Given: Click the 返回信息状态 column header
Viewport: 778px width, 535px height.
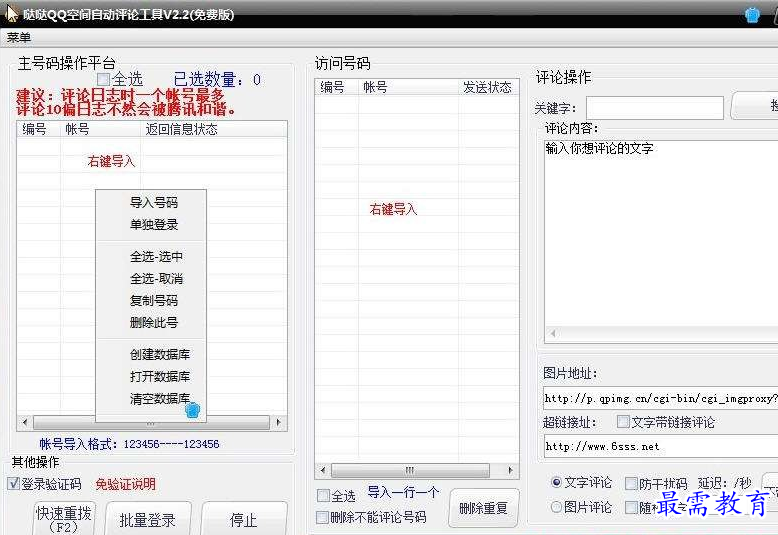Looking at the screenshot, I should pyautogui.click(x=213, y=129).
